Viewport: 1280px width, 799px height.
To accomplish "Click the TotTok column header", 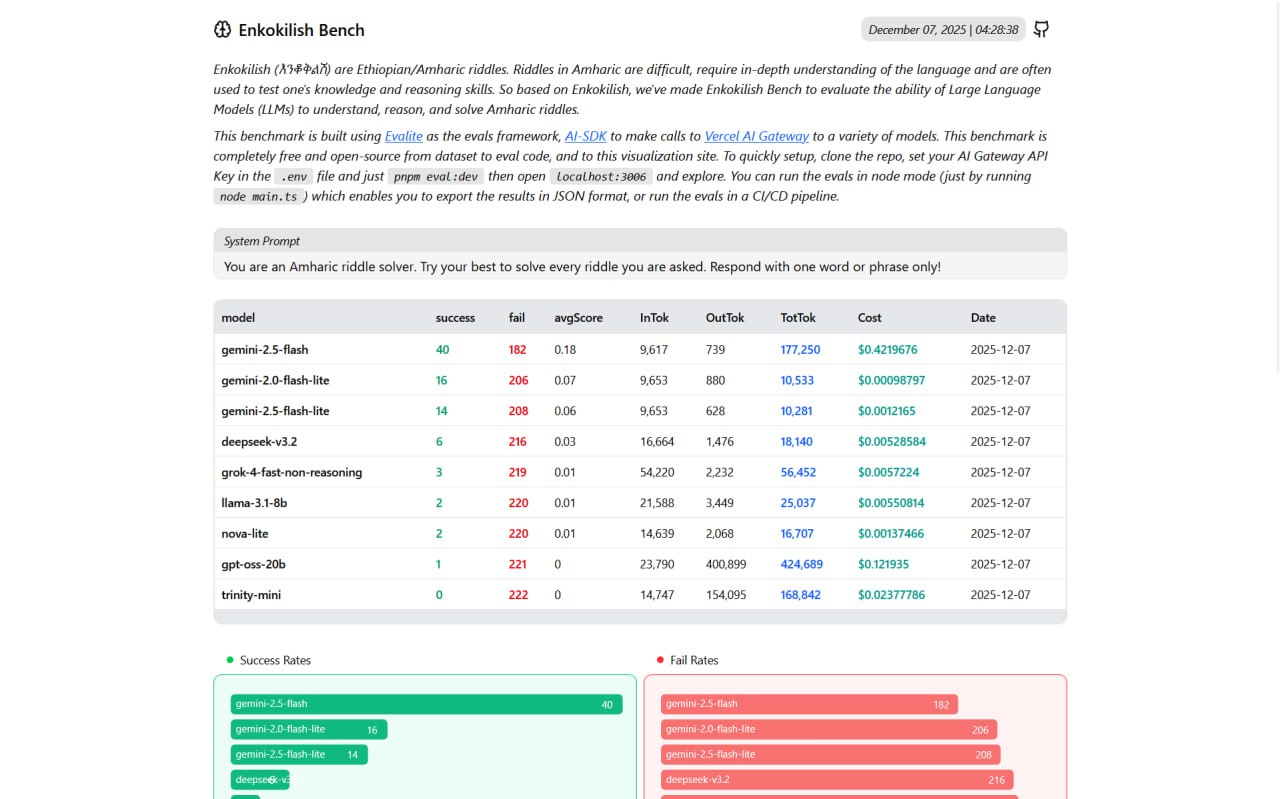I will pos(798,318).
